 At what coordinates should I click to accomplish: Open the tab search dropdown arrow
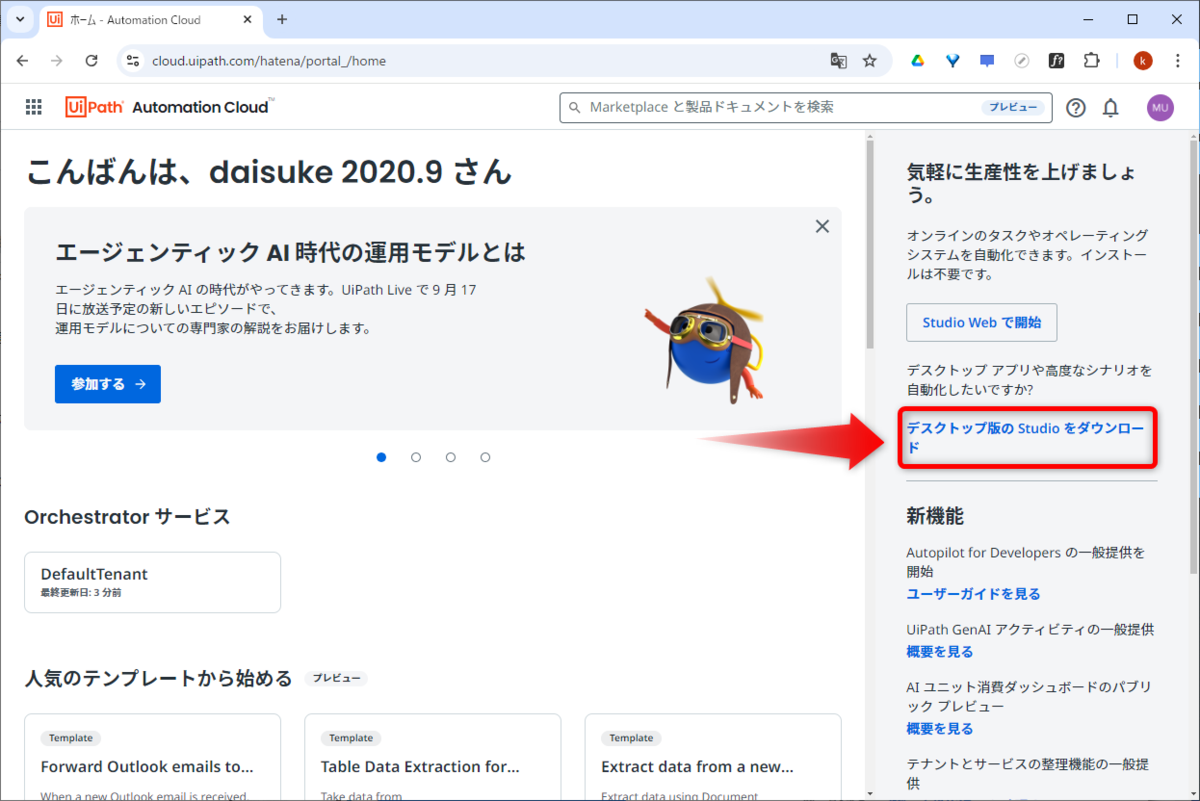coord(18,19)
